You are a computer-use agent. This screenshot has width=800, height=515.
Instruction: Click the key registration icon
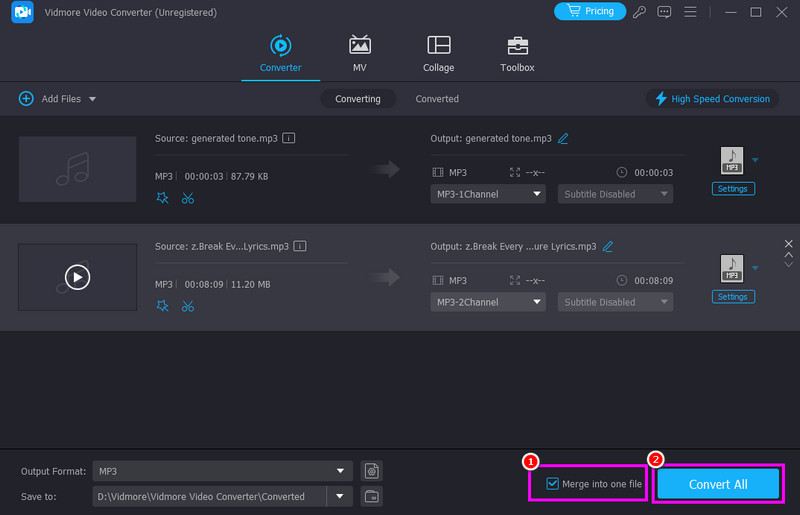[x=640, y=12]
